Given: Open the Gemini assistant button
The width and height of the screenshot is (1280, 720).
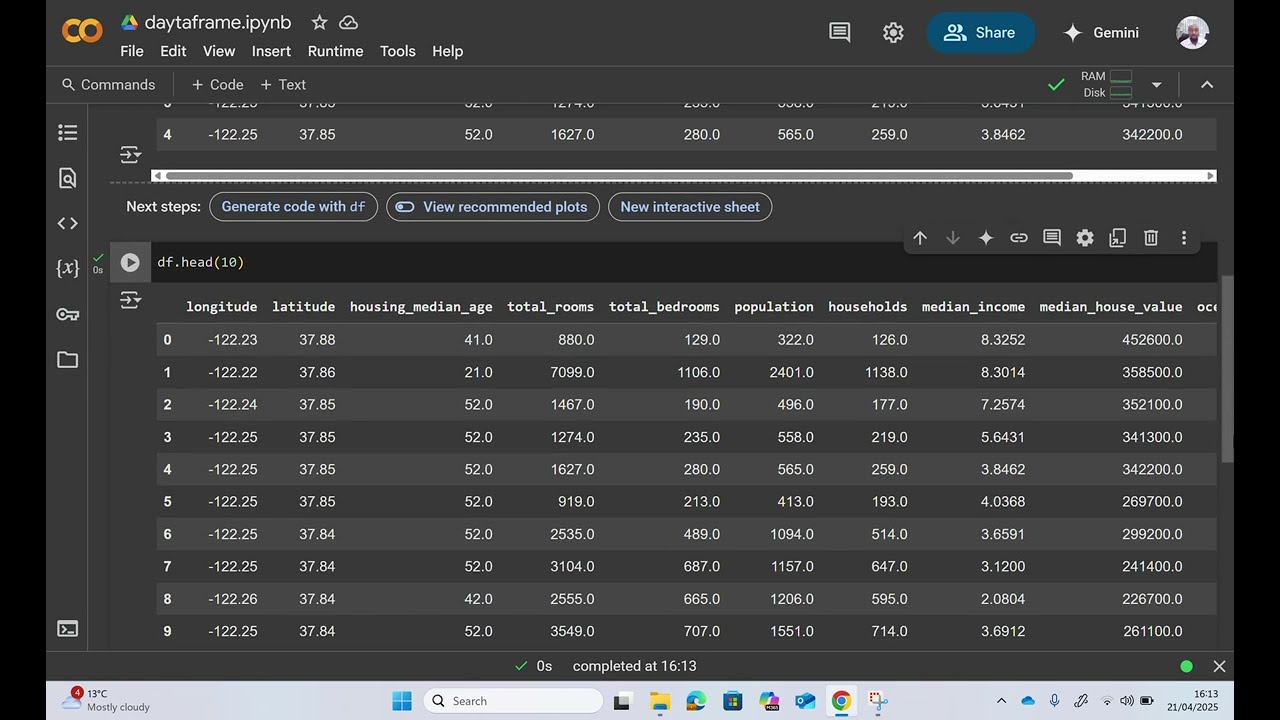Looking at the screenshot, I should tap(1101, 33).
